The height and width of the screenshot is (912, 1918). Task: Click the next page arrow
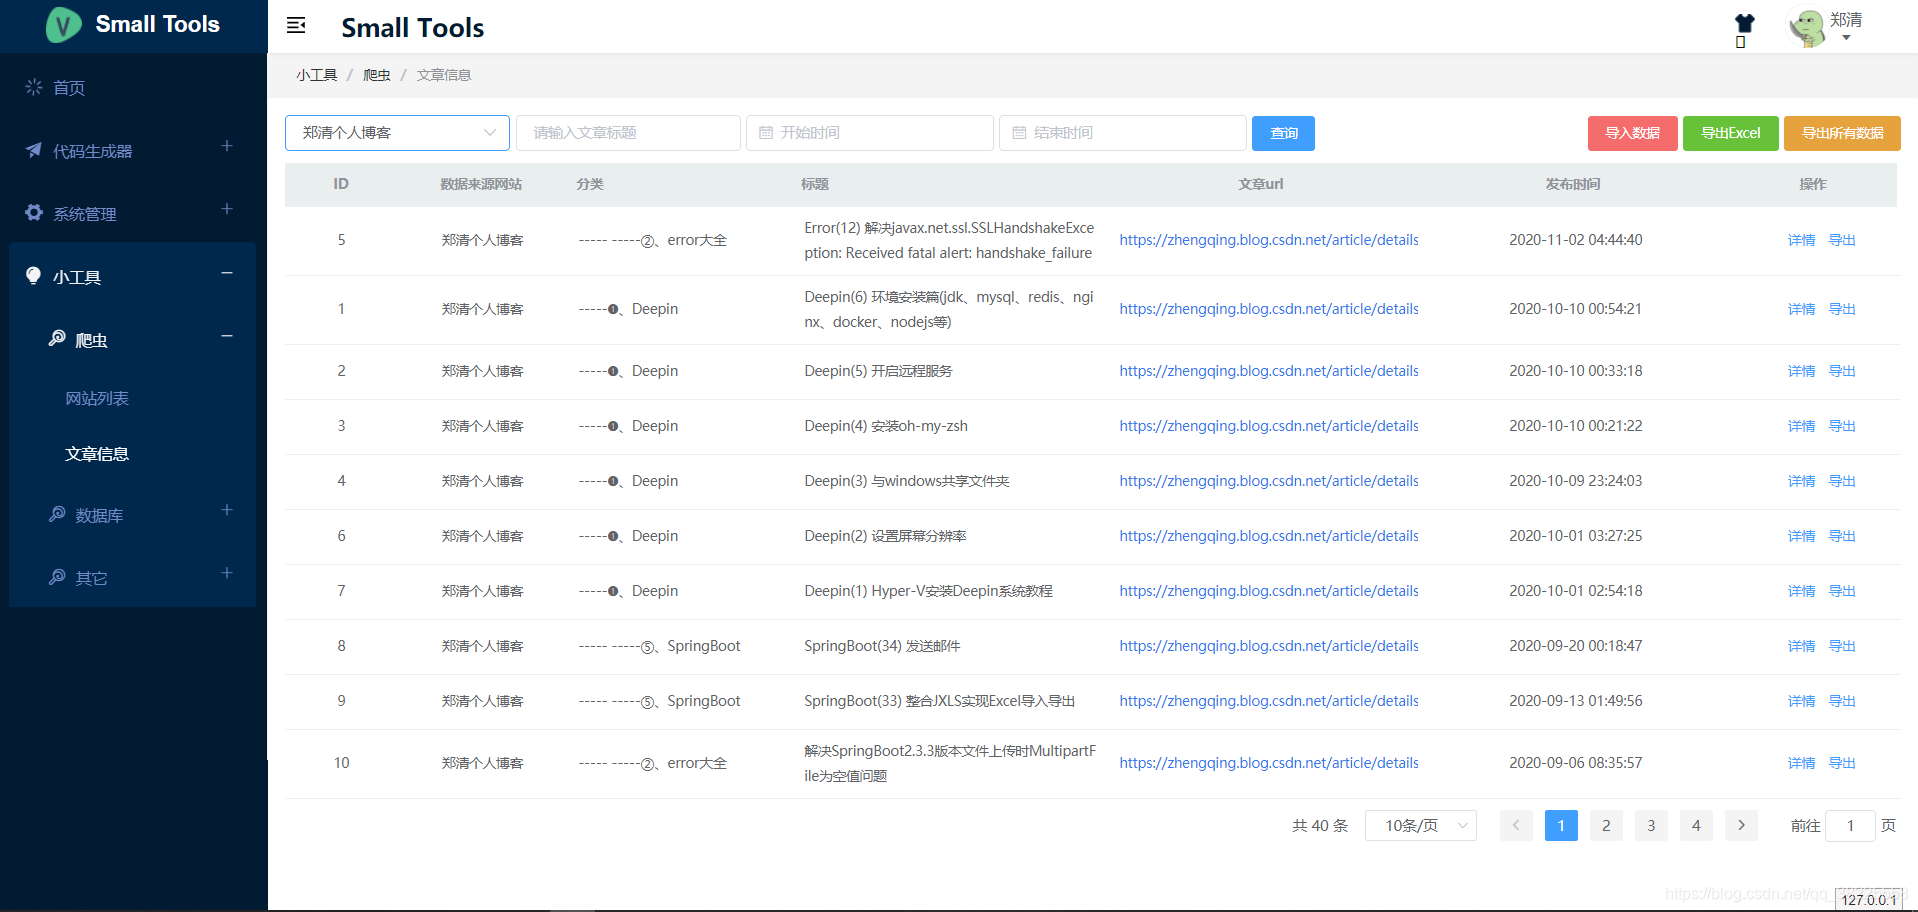click(1741, 825)
